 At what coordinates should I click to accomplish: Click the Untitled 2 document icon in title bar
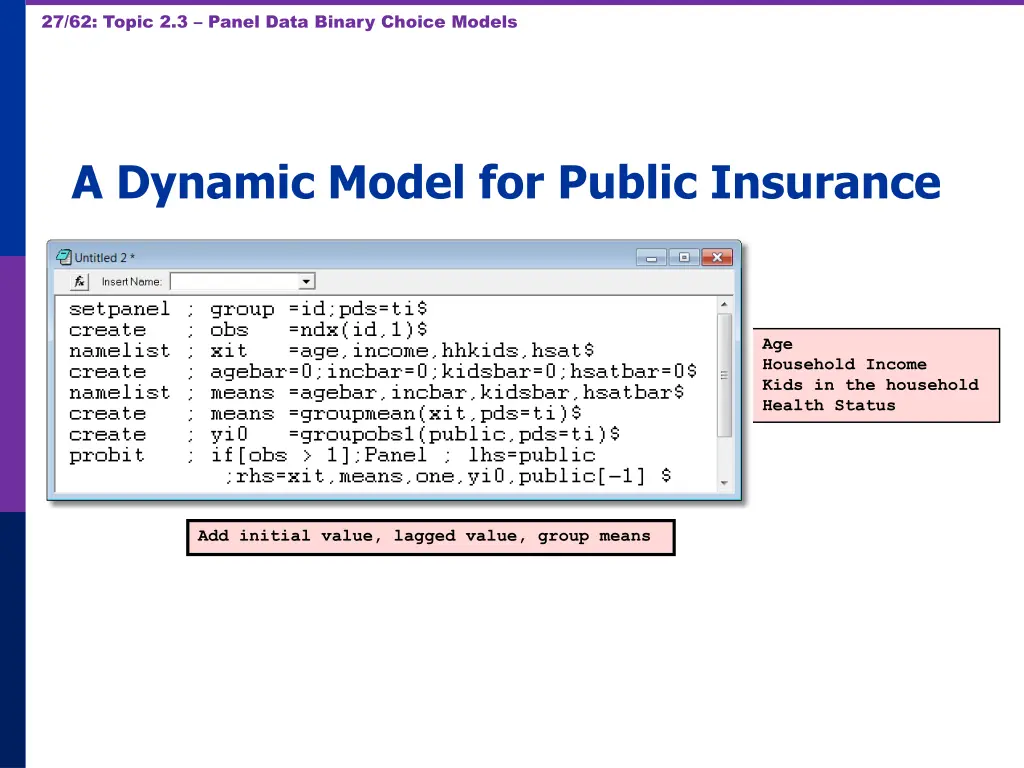pos(63,257)
